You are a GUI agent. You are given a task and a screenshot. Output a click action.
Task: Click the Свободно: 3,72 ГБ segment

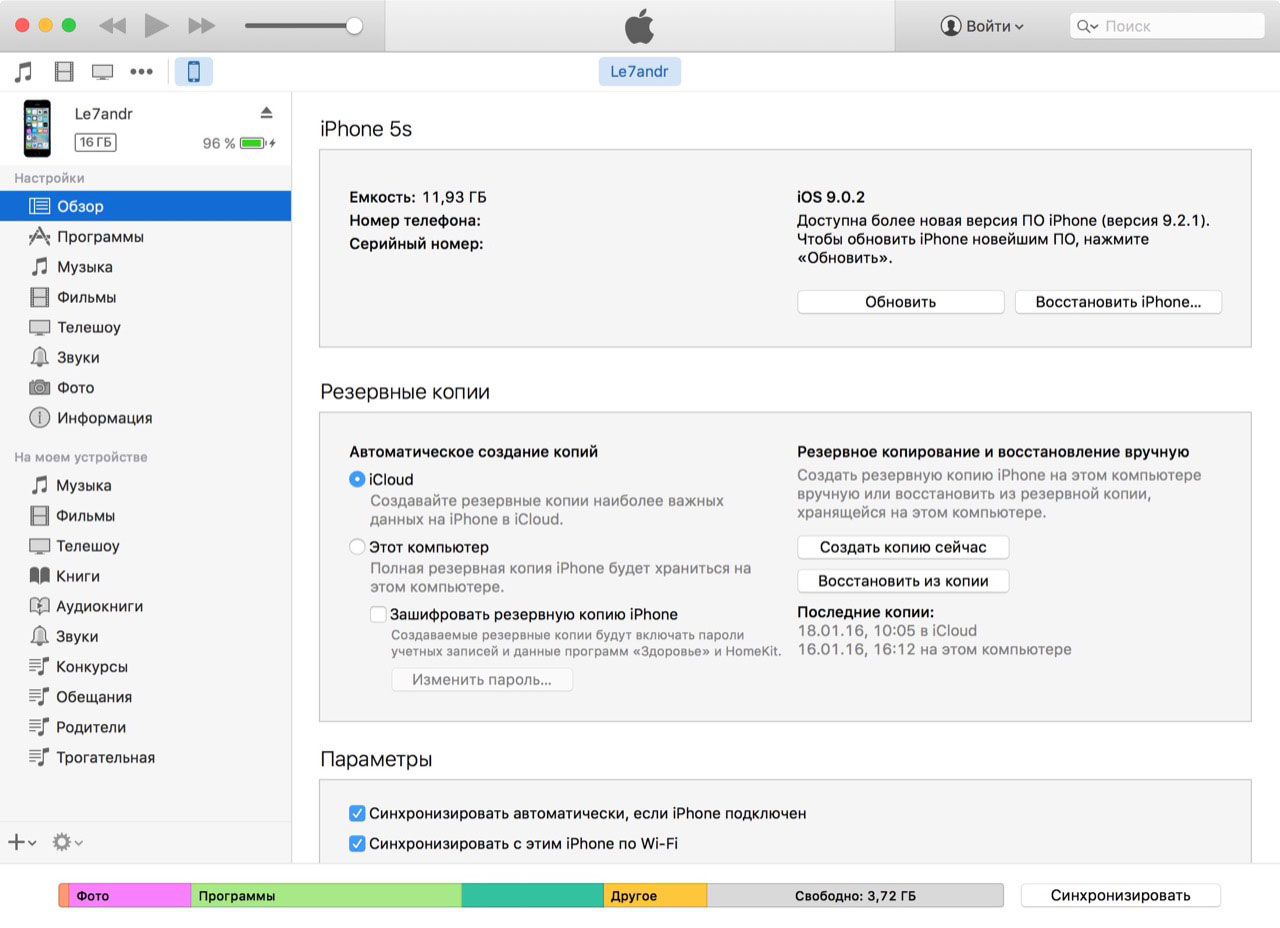[855, 895]
